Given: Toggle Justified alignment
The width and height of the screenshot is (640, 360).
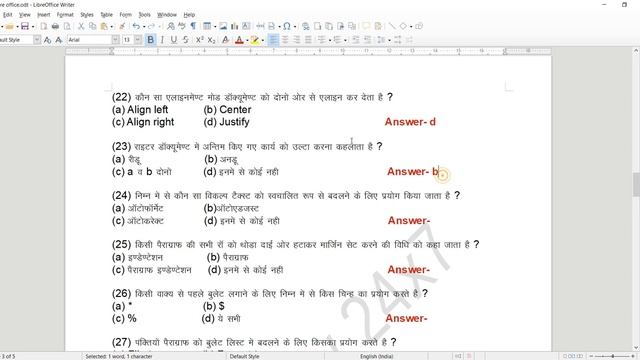Looking at the screenshot, I should point(309,40).
